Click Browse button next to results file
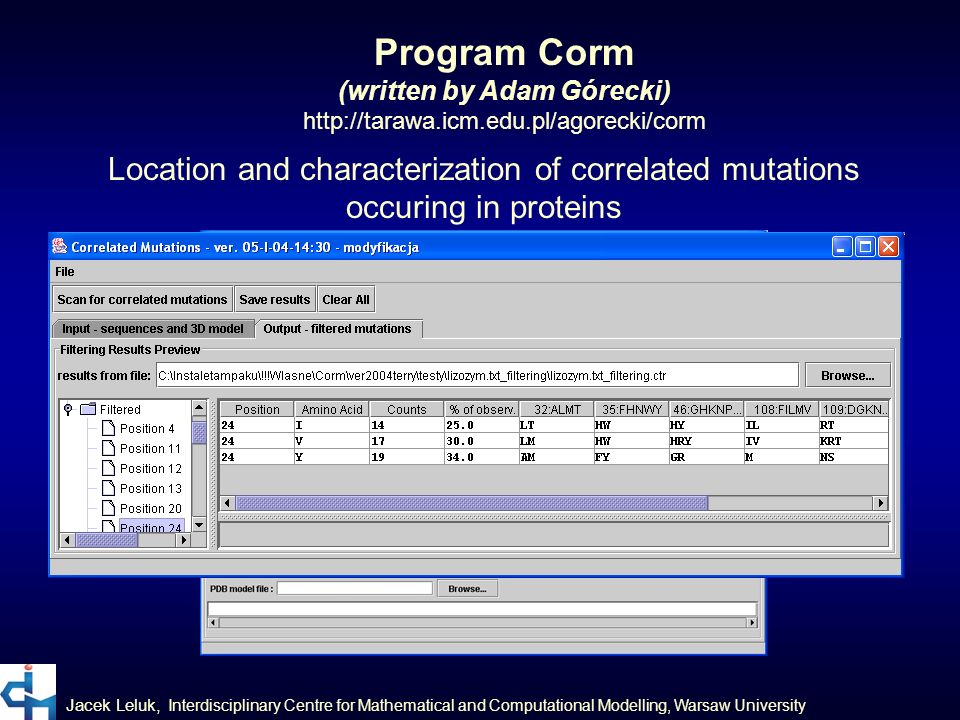The image size is (960, 720). pos(847,375)
